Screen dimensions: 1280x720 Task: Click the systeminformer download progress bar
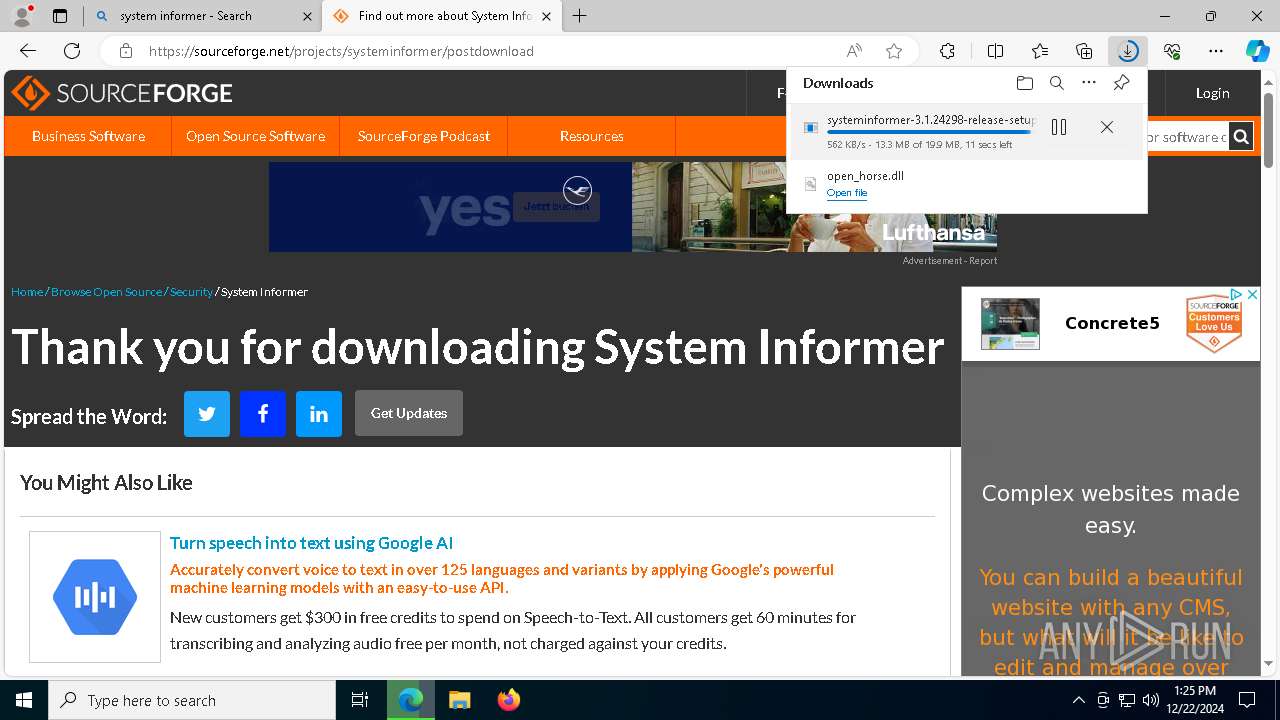[929, 132]
